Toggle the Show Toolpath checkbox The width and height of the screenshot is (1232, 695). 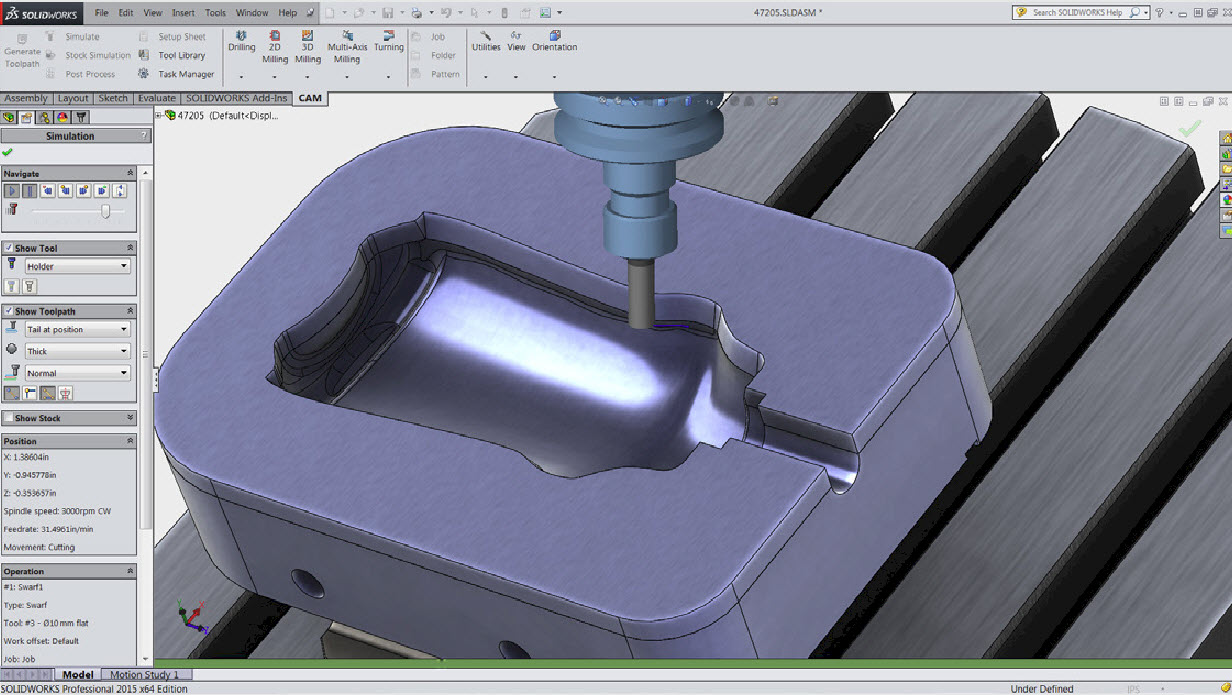pos(9,311)
